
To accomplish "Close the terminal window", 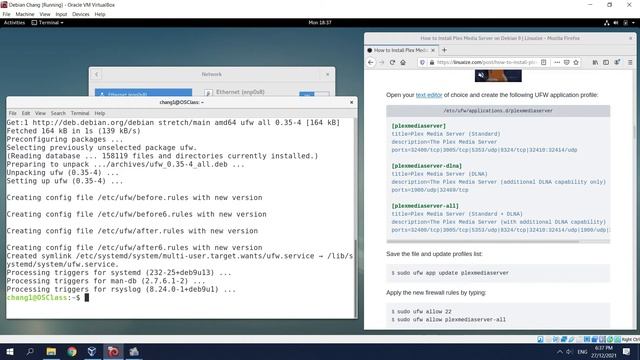I will click(351, 102).
